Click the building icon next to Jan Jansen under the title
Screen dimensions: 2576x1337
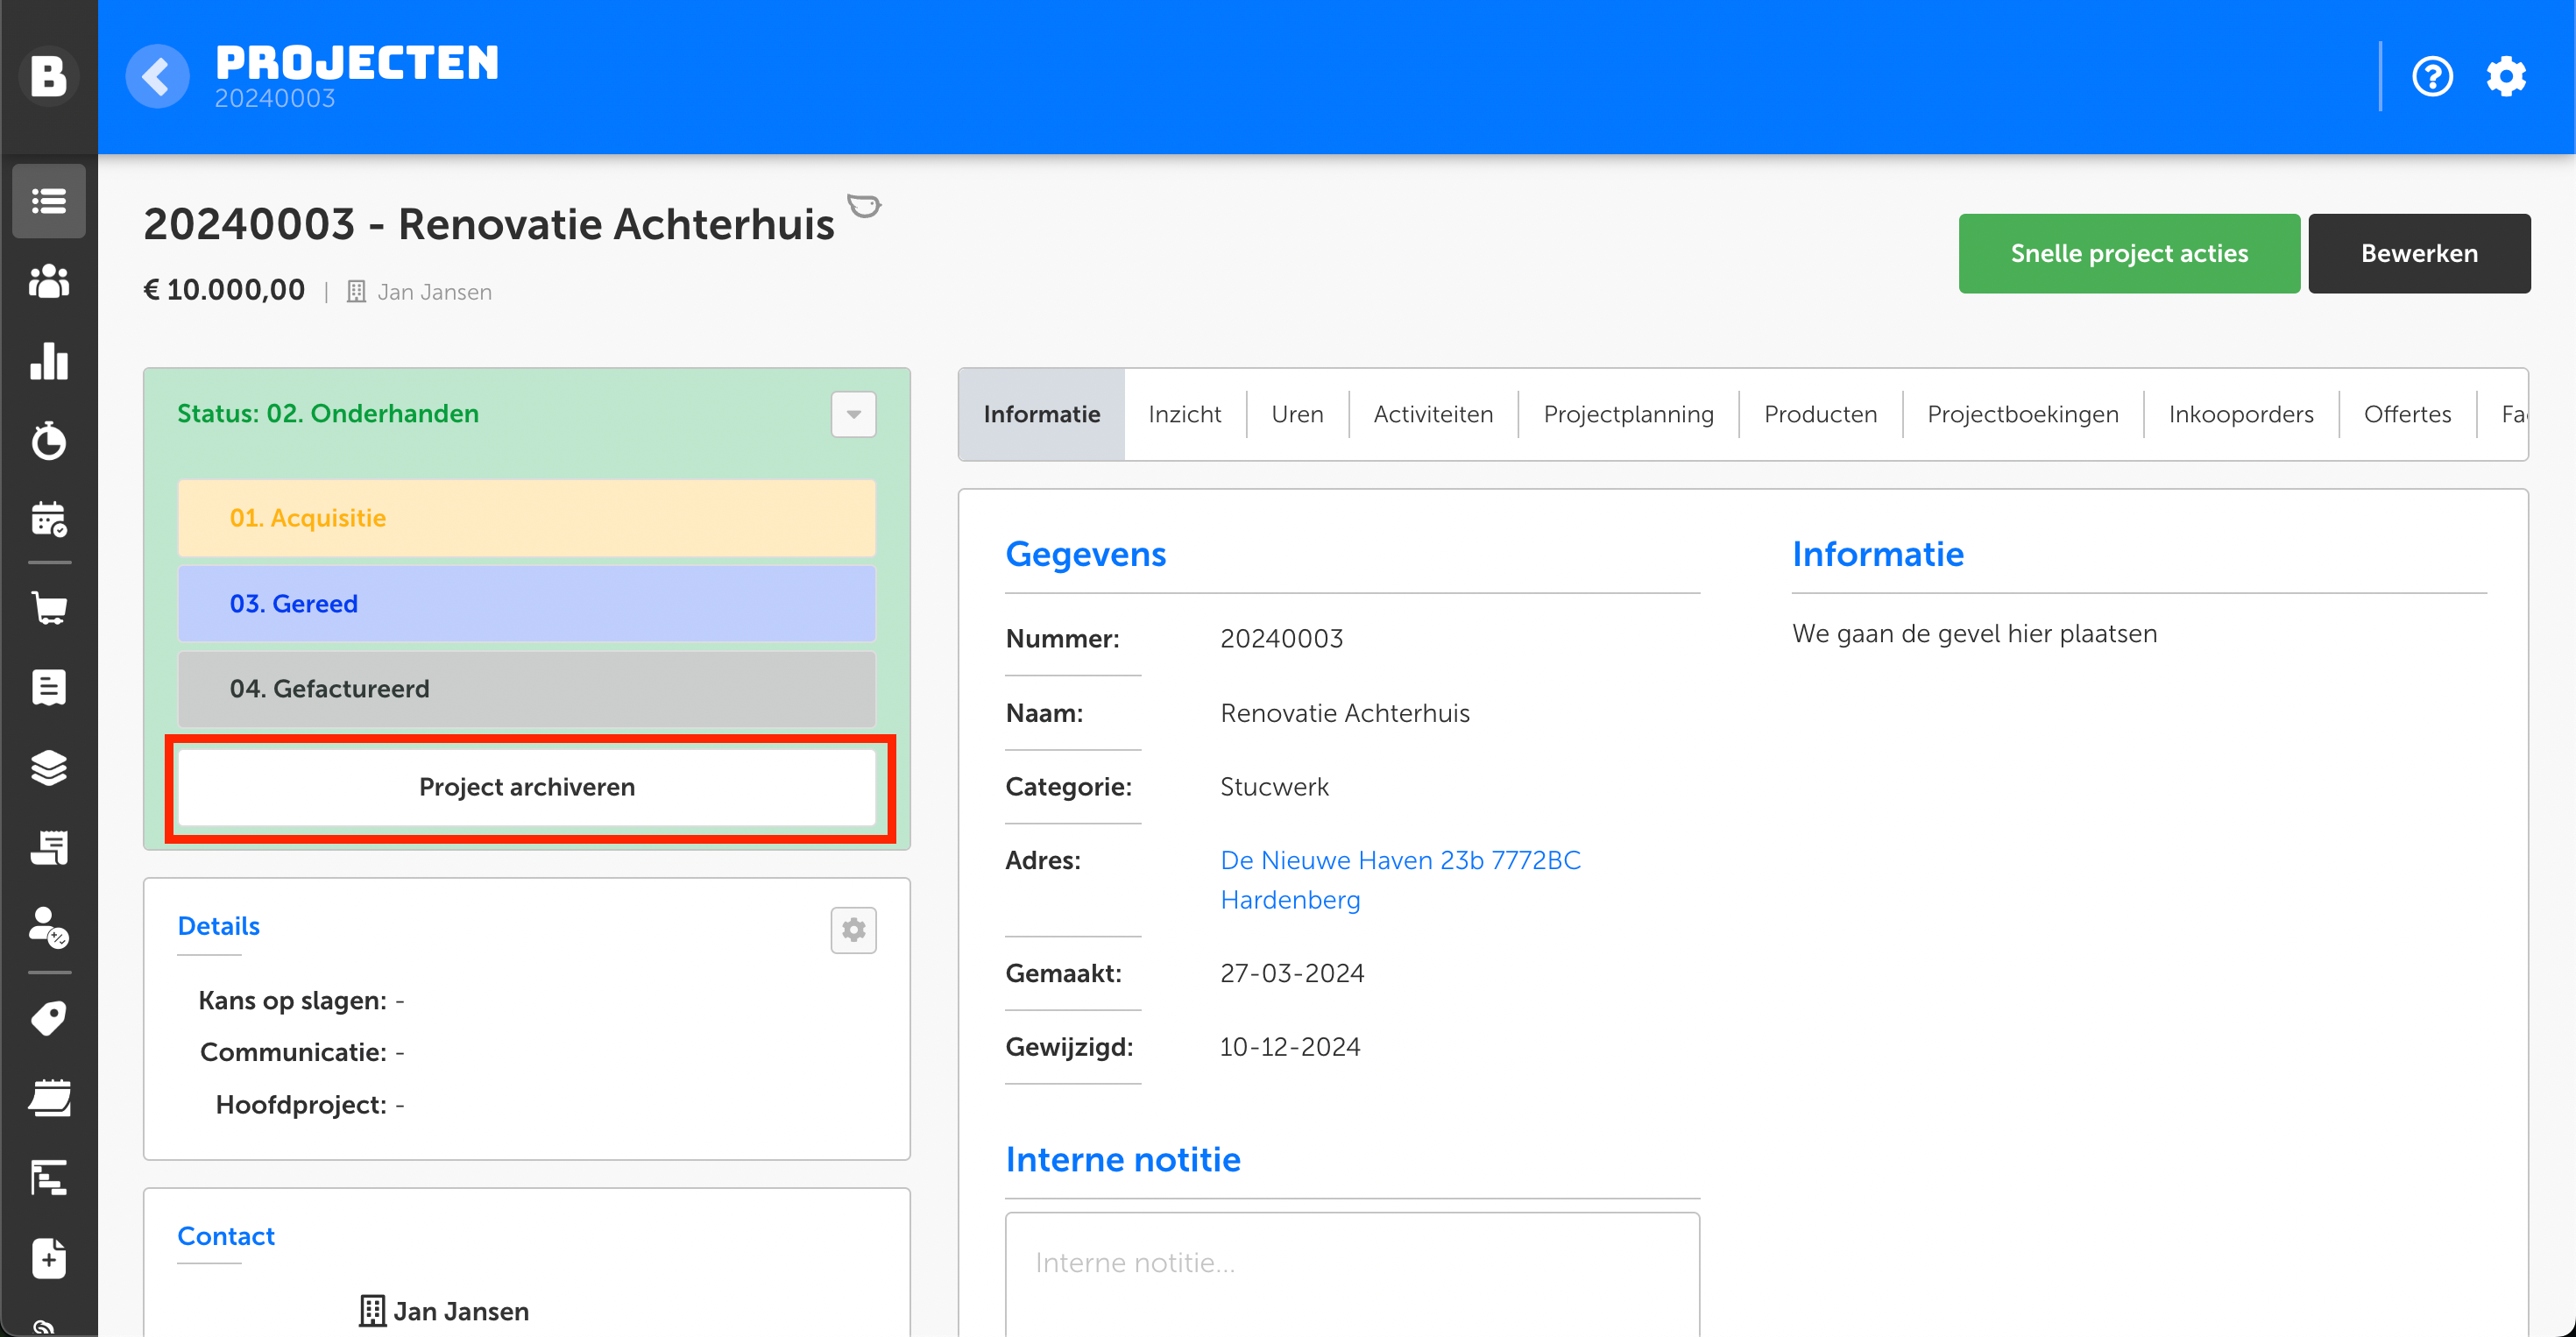point(356,292)
